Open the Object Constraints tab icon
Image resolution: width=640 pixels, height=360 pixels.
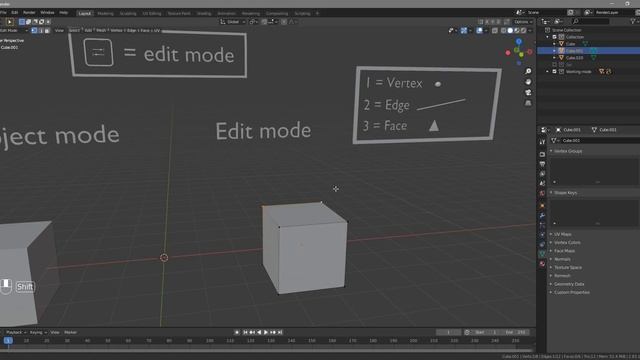pyautogui.click(x=542, y=244)
